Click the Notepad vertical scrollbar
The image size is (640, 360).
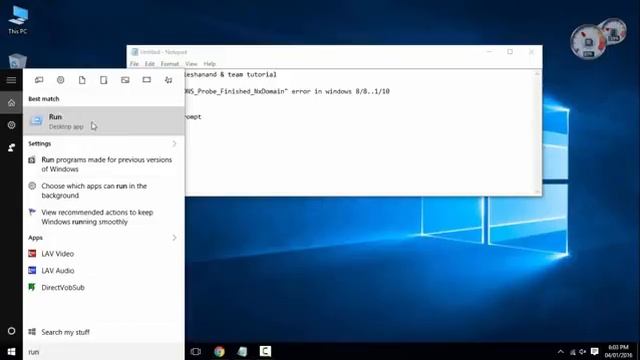pyautogui.click(x=538, y=132)
